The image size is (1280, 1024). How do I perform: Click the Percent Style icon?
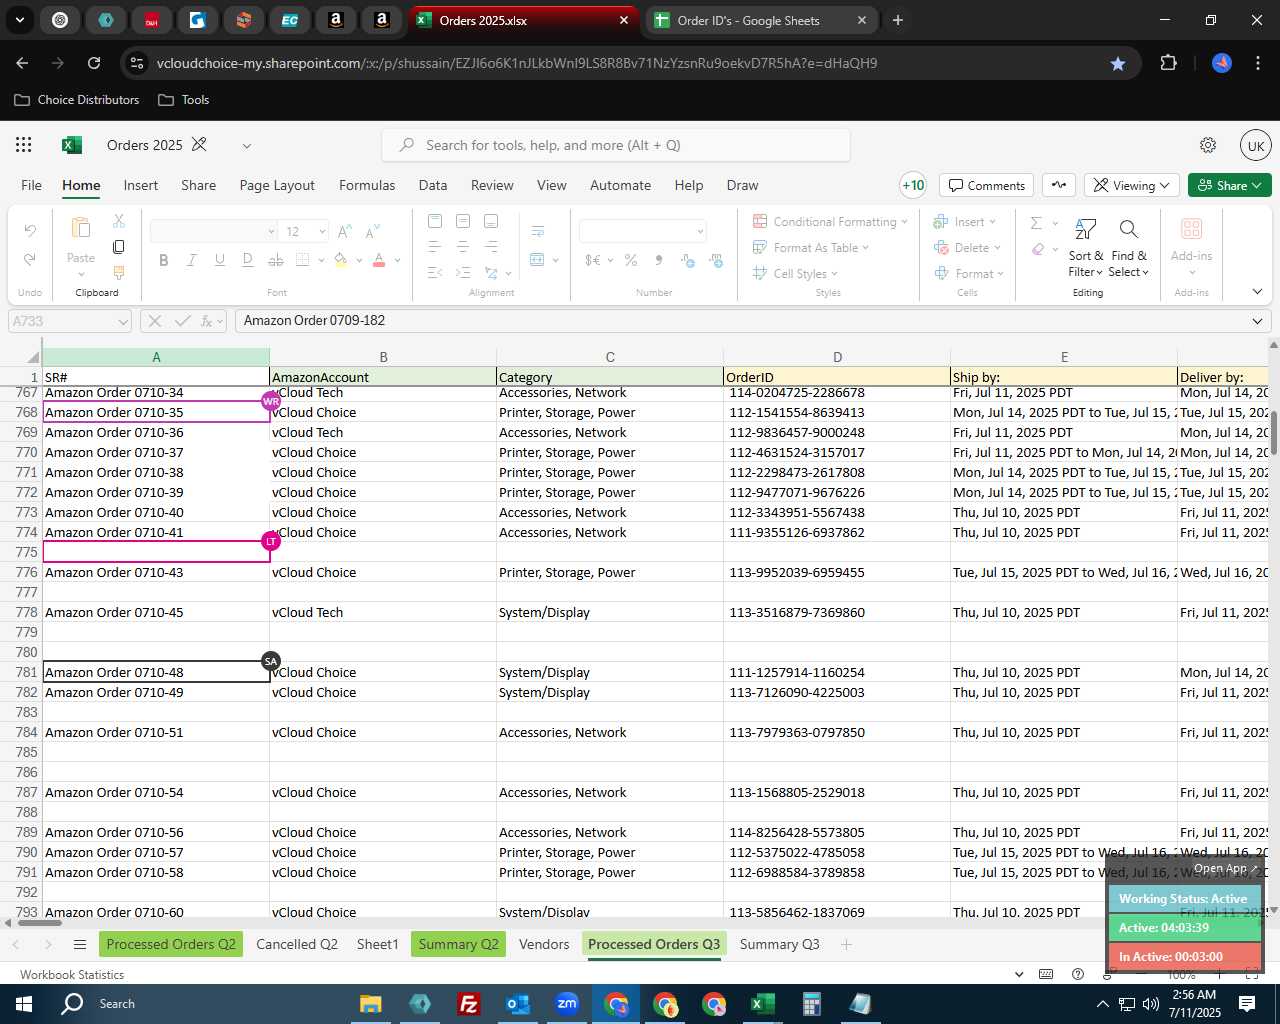(x=631, y=260)
